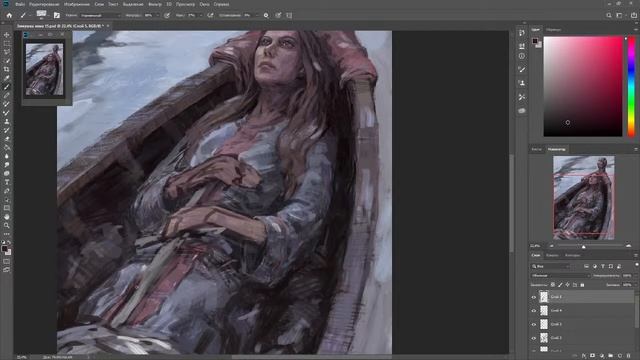Open the Brush Settings panel icon

click(57, 16)
